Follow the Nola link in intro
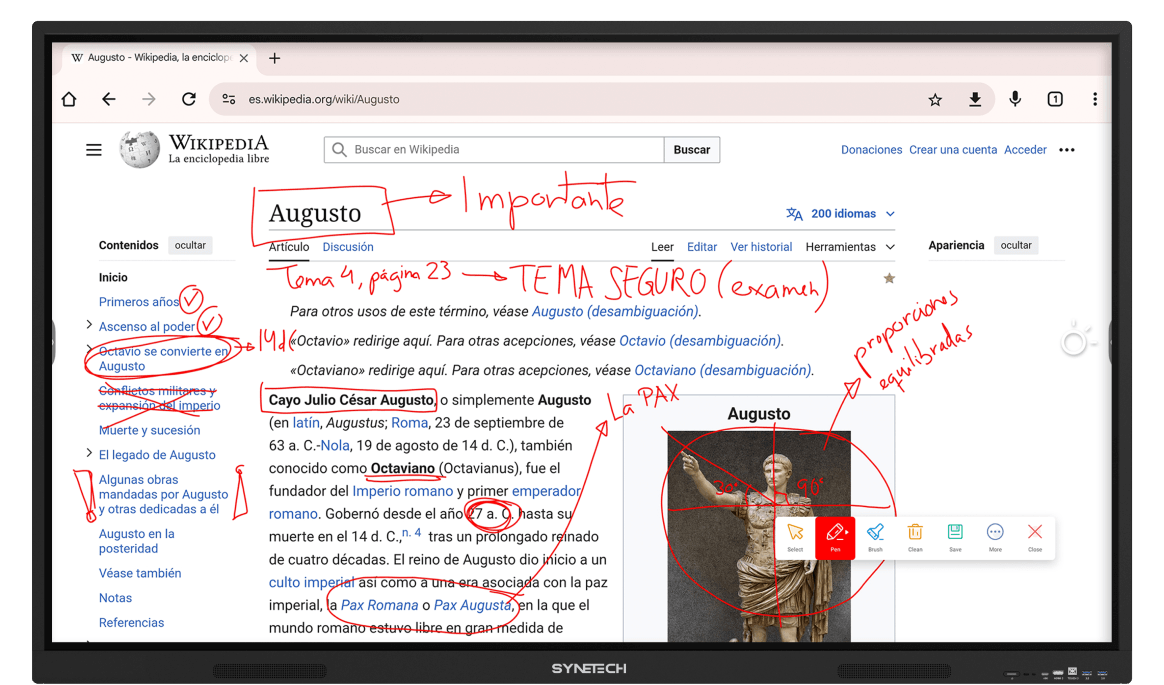 point(335,446)
